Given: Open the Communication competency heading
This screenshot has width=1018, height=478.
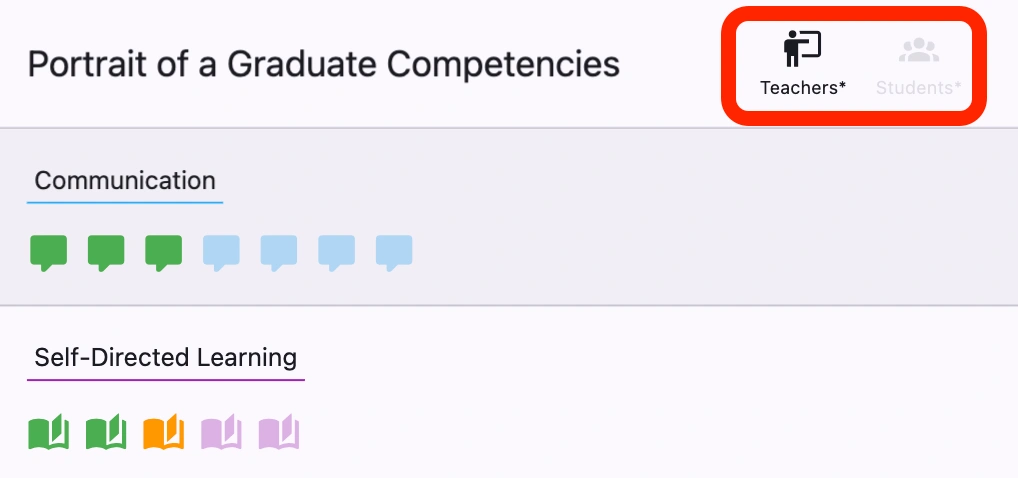Looking at the screenshot, I should (125, 181).
